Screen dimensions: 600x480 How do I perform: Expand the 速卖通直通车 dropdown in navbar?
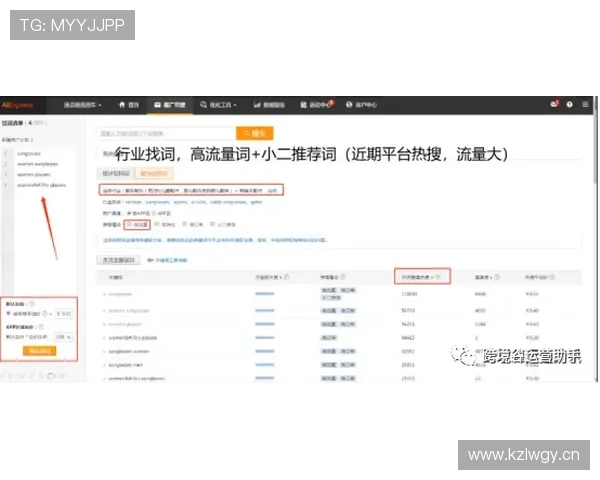click(82, 105)
